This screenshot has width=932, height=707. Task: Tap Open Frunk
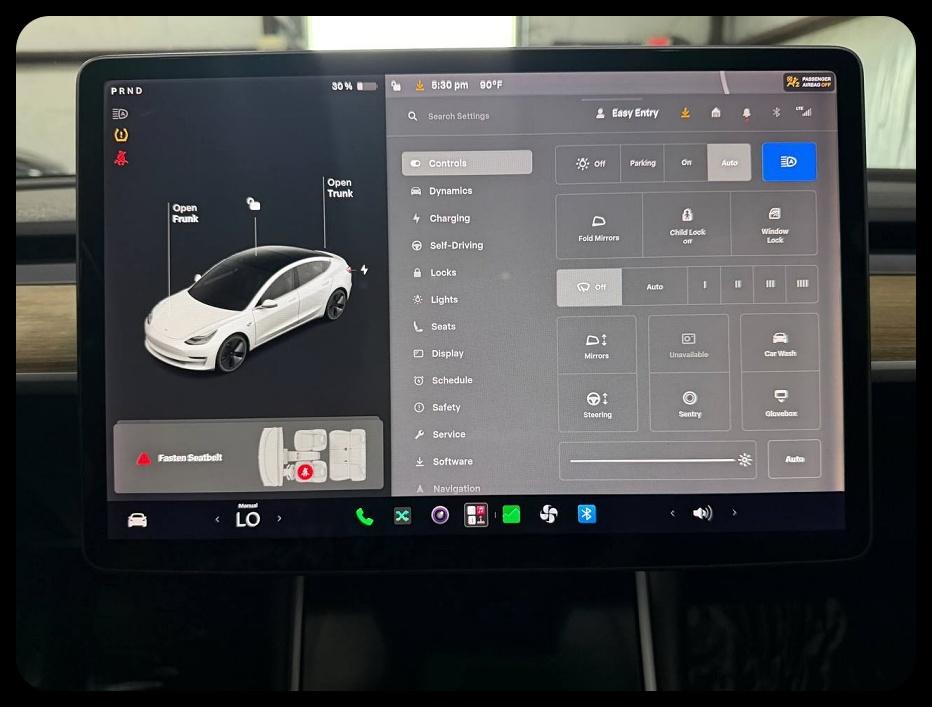(185, 213)
